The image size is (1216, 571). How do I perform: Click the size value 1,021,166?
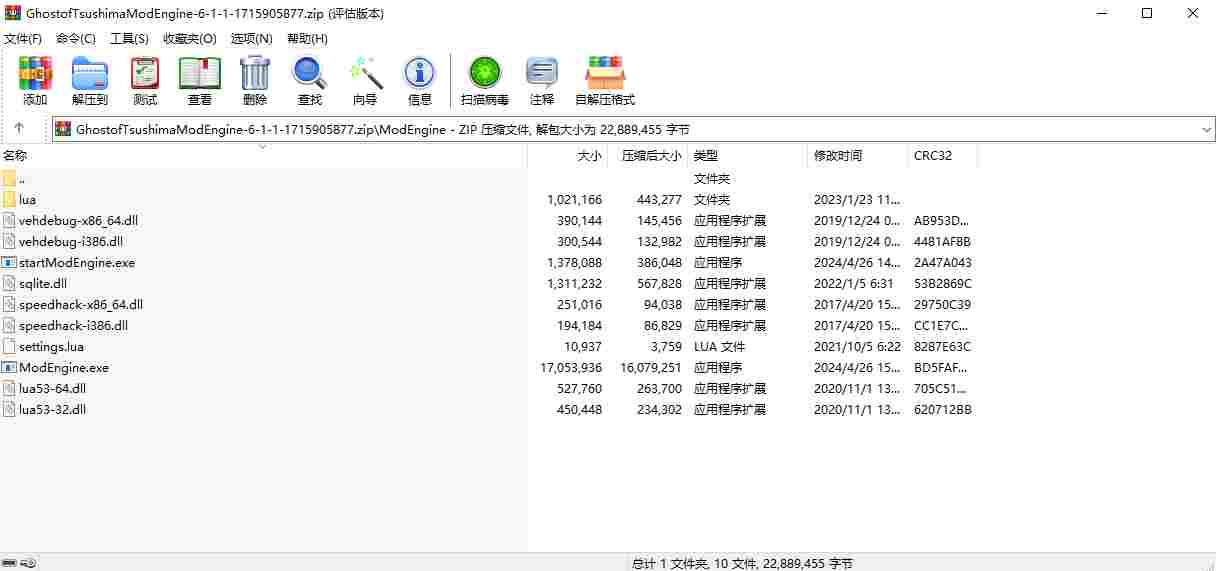pos(575,200)
